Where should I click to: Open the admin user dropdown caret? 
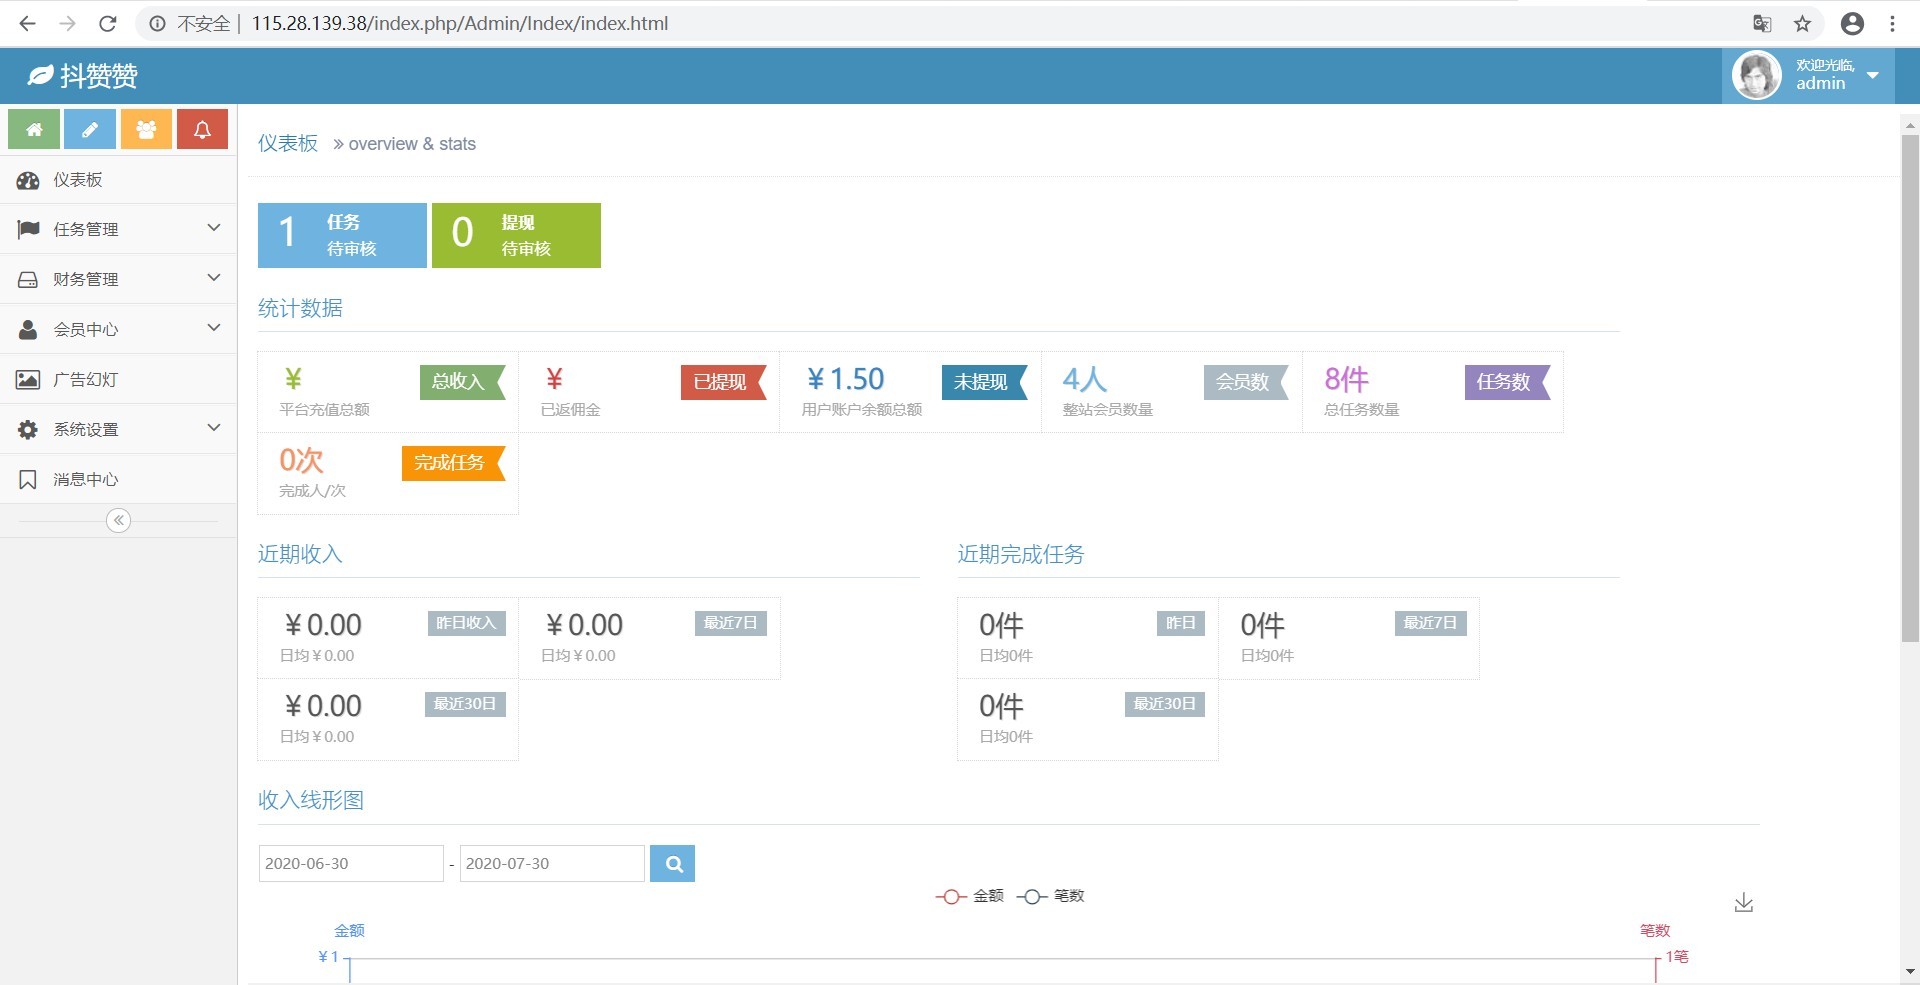point(1873,75)
